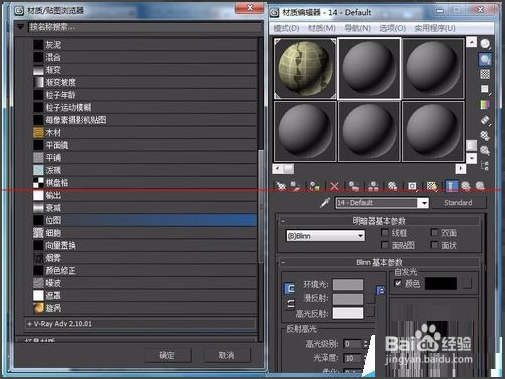Screen dimensions: 505x379
Task: Enable the 面贴图 face map checkbox
Action: 385,245
